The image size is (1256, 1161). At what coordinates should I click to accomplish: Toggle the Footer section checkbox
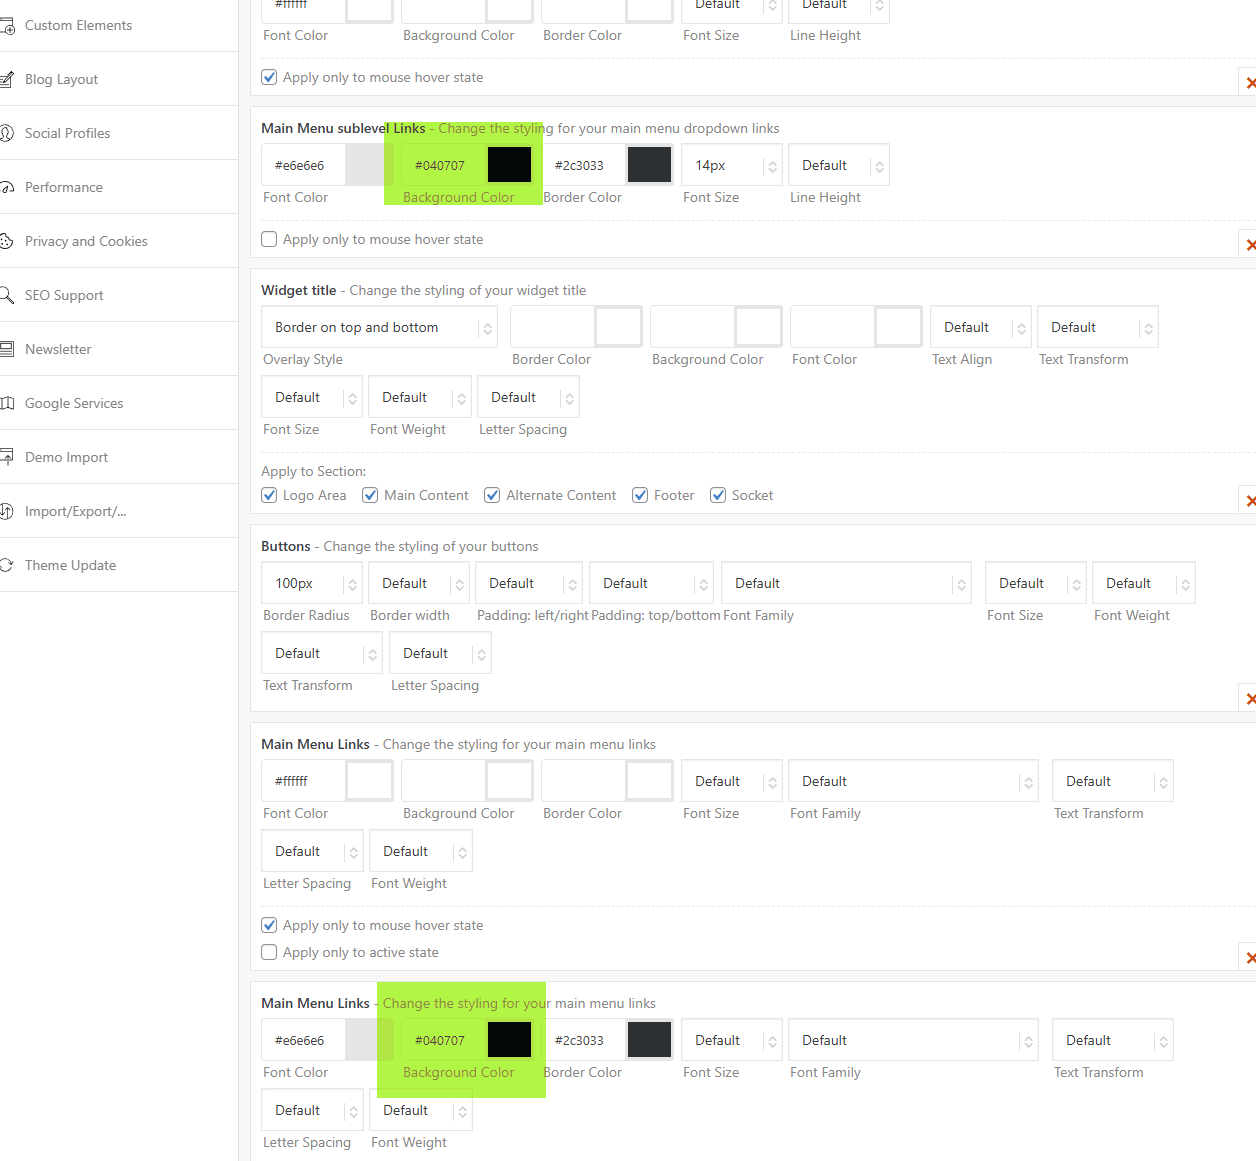pos(640,495)
